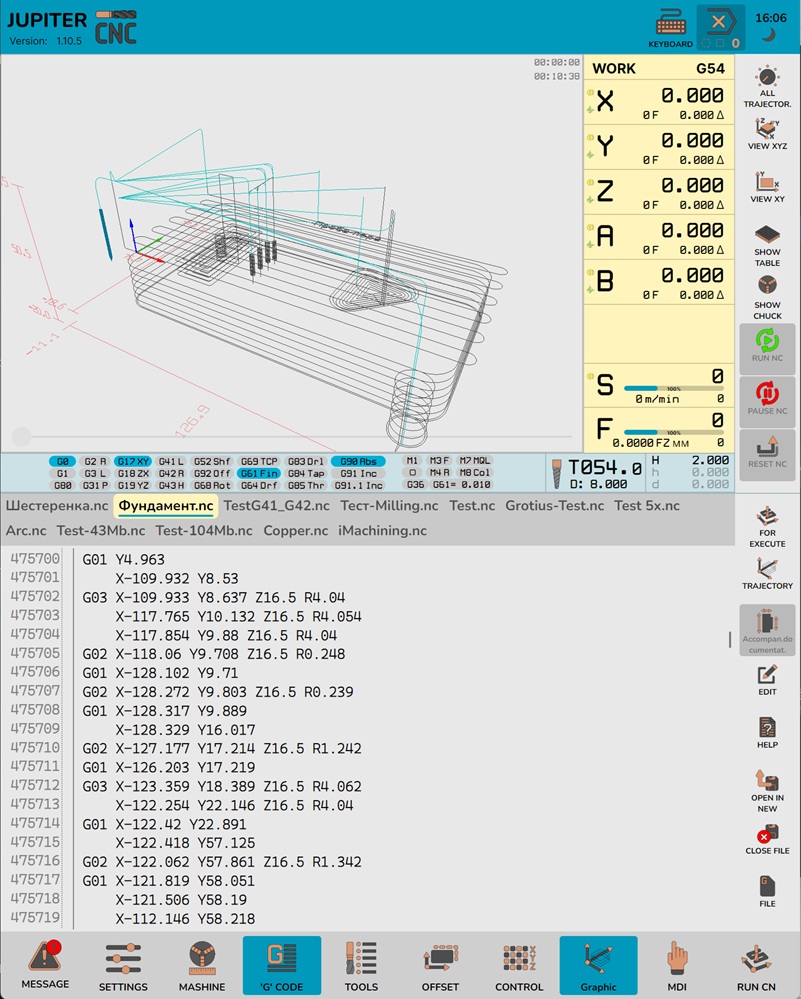
Task: Switch to VIEW XYZ perspective
Action: 767,133
